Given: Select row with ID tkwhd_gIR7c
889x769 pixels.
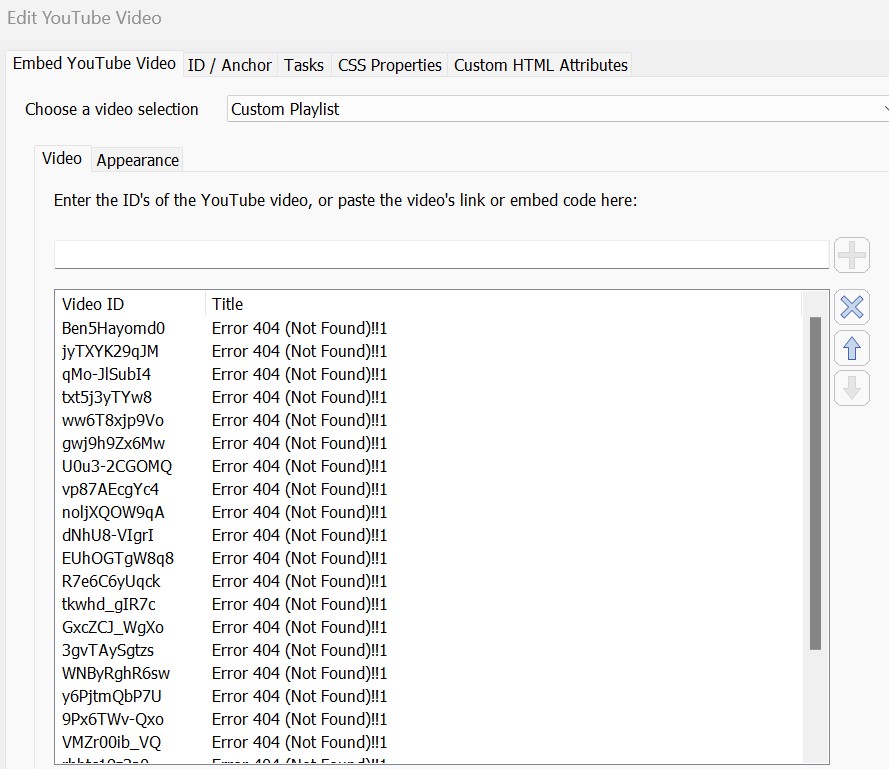Looking at the screenshot, I should click(429, 605).
